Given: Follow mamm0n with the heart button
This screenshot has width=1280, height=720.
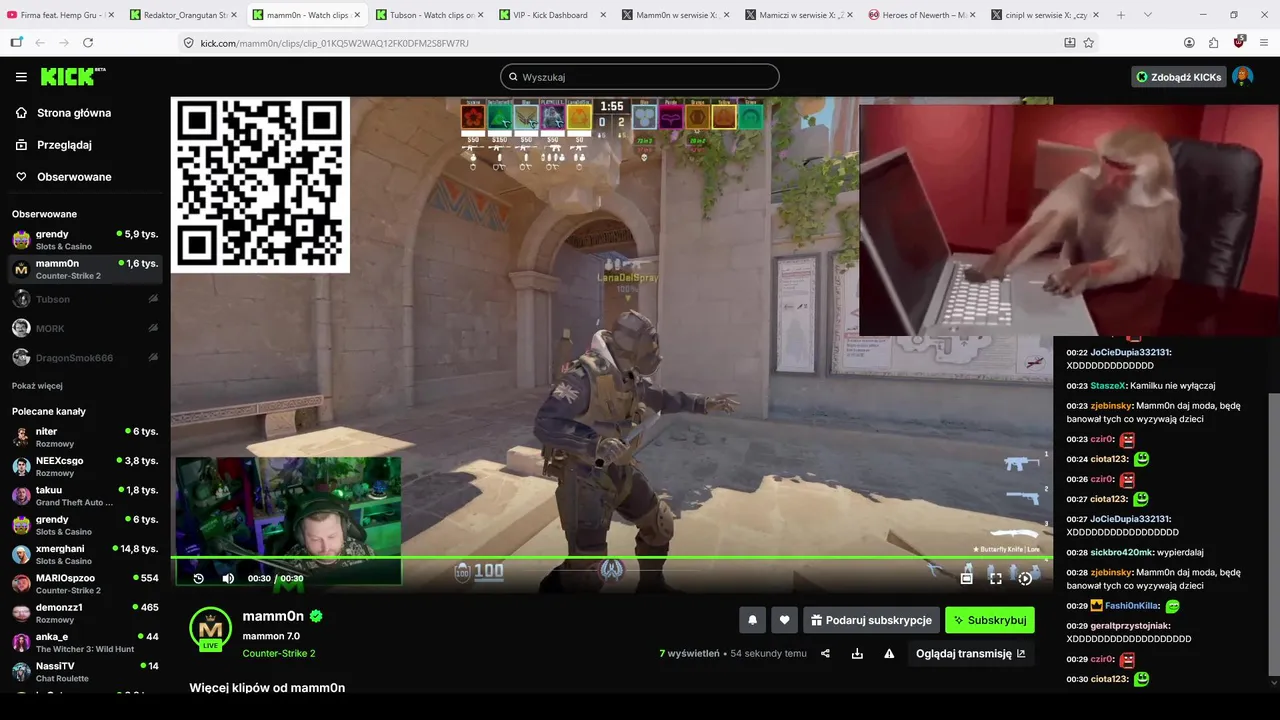Looking at the screenshot, I should pyautogui.click(x=785, y=620).
